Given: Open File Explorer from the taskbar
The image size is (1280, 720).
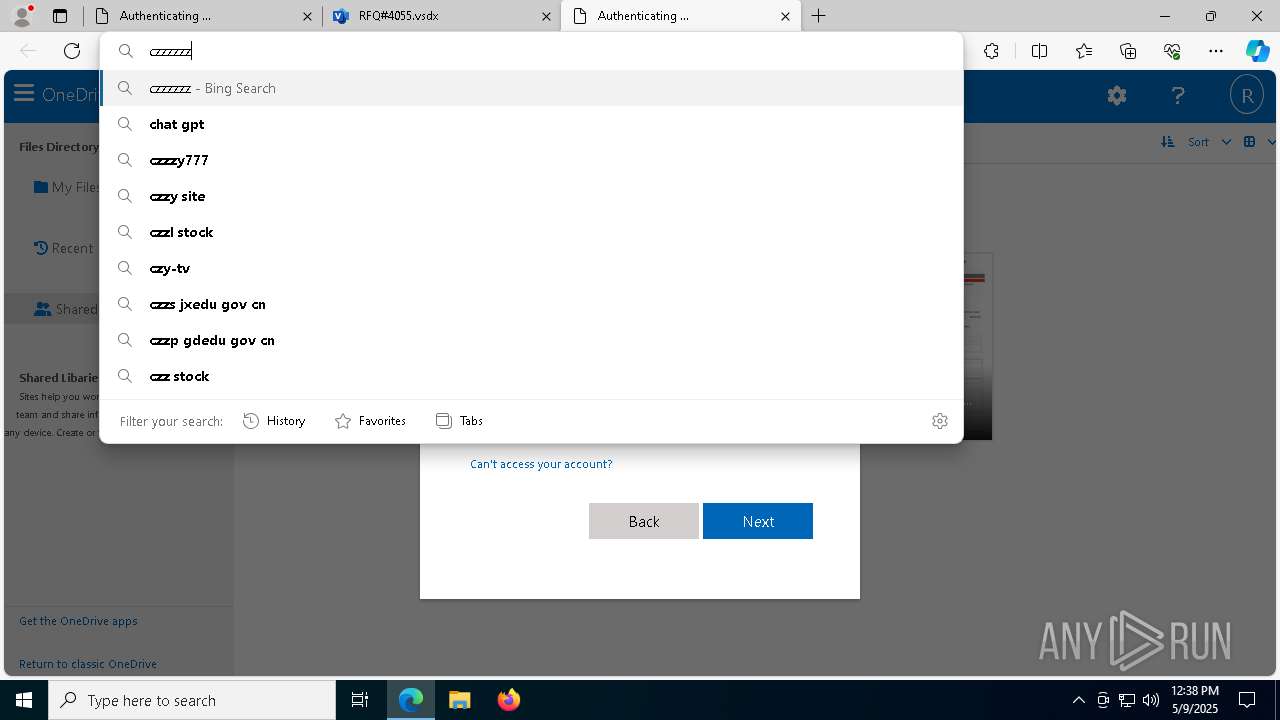Looking at the screenshot, I should tap(460, 700).
